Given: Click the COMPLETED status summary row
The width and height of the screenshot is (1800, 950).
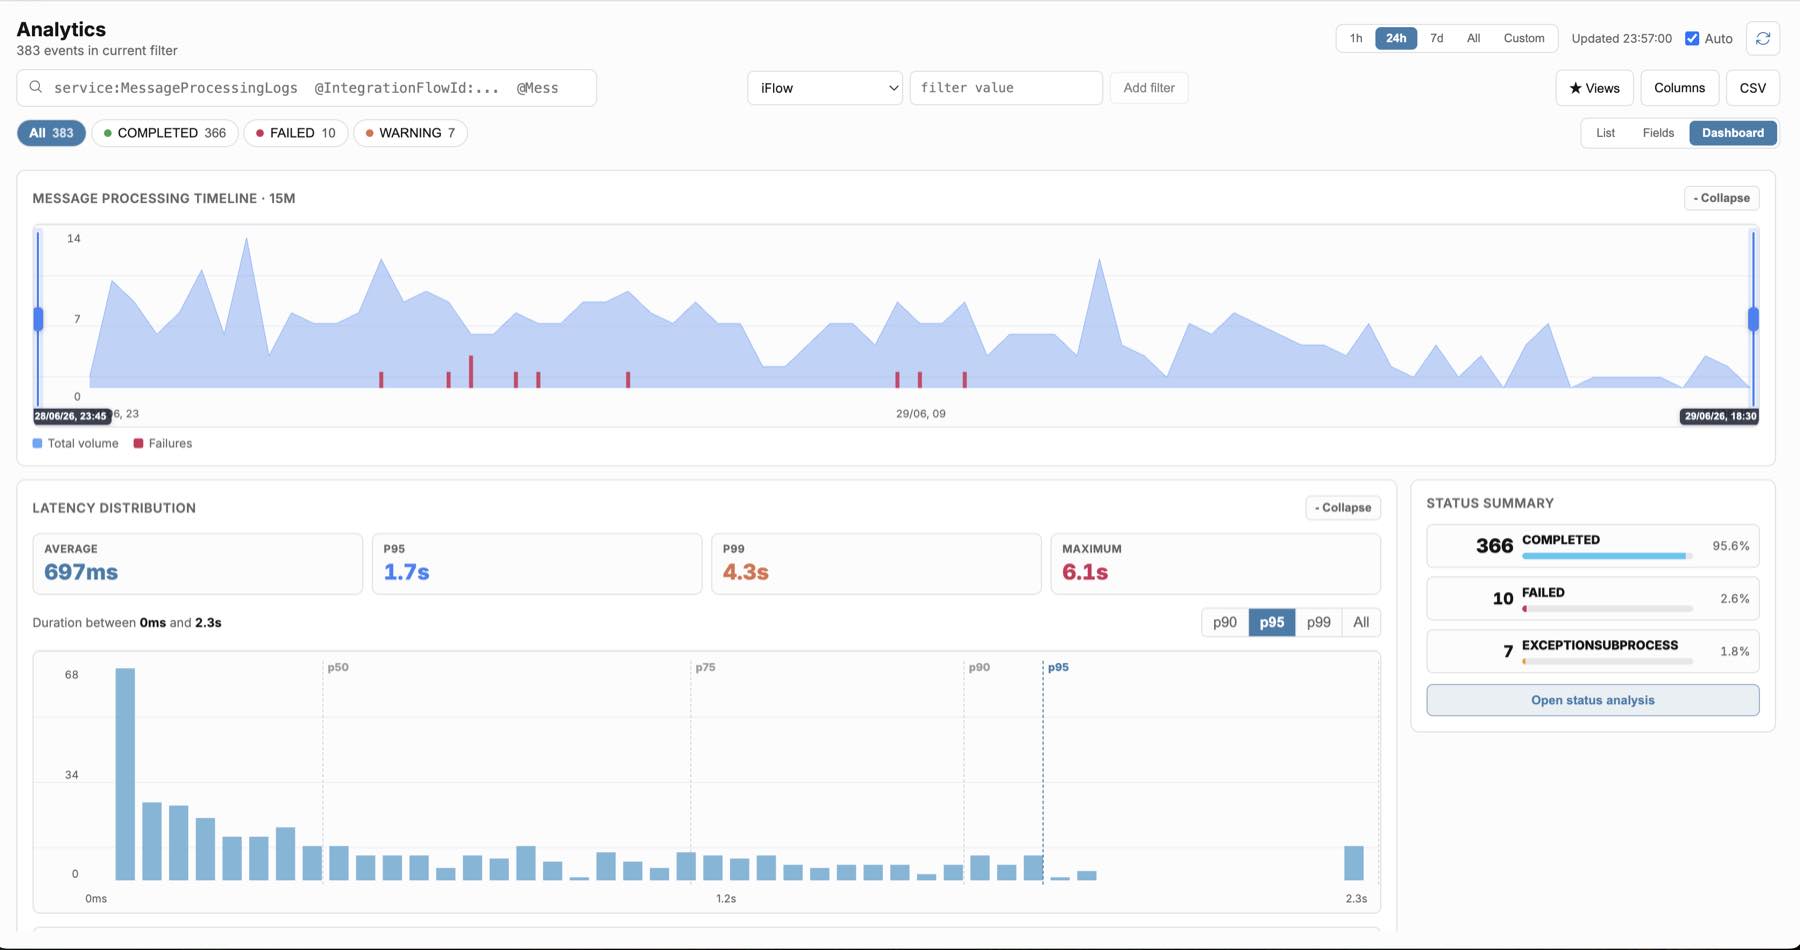Looking at the screenshot, I should [1593, 546].
